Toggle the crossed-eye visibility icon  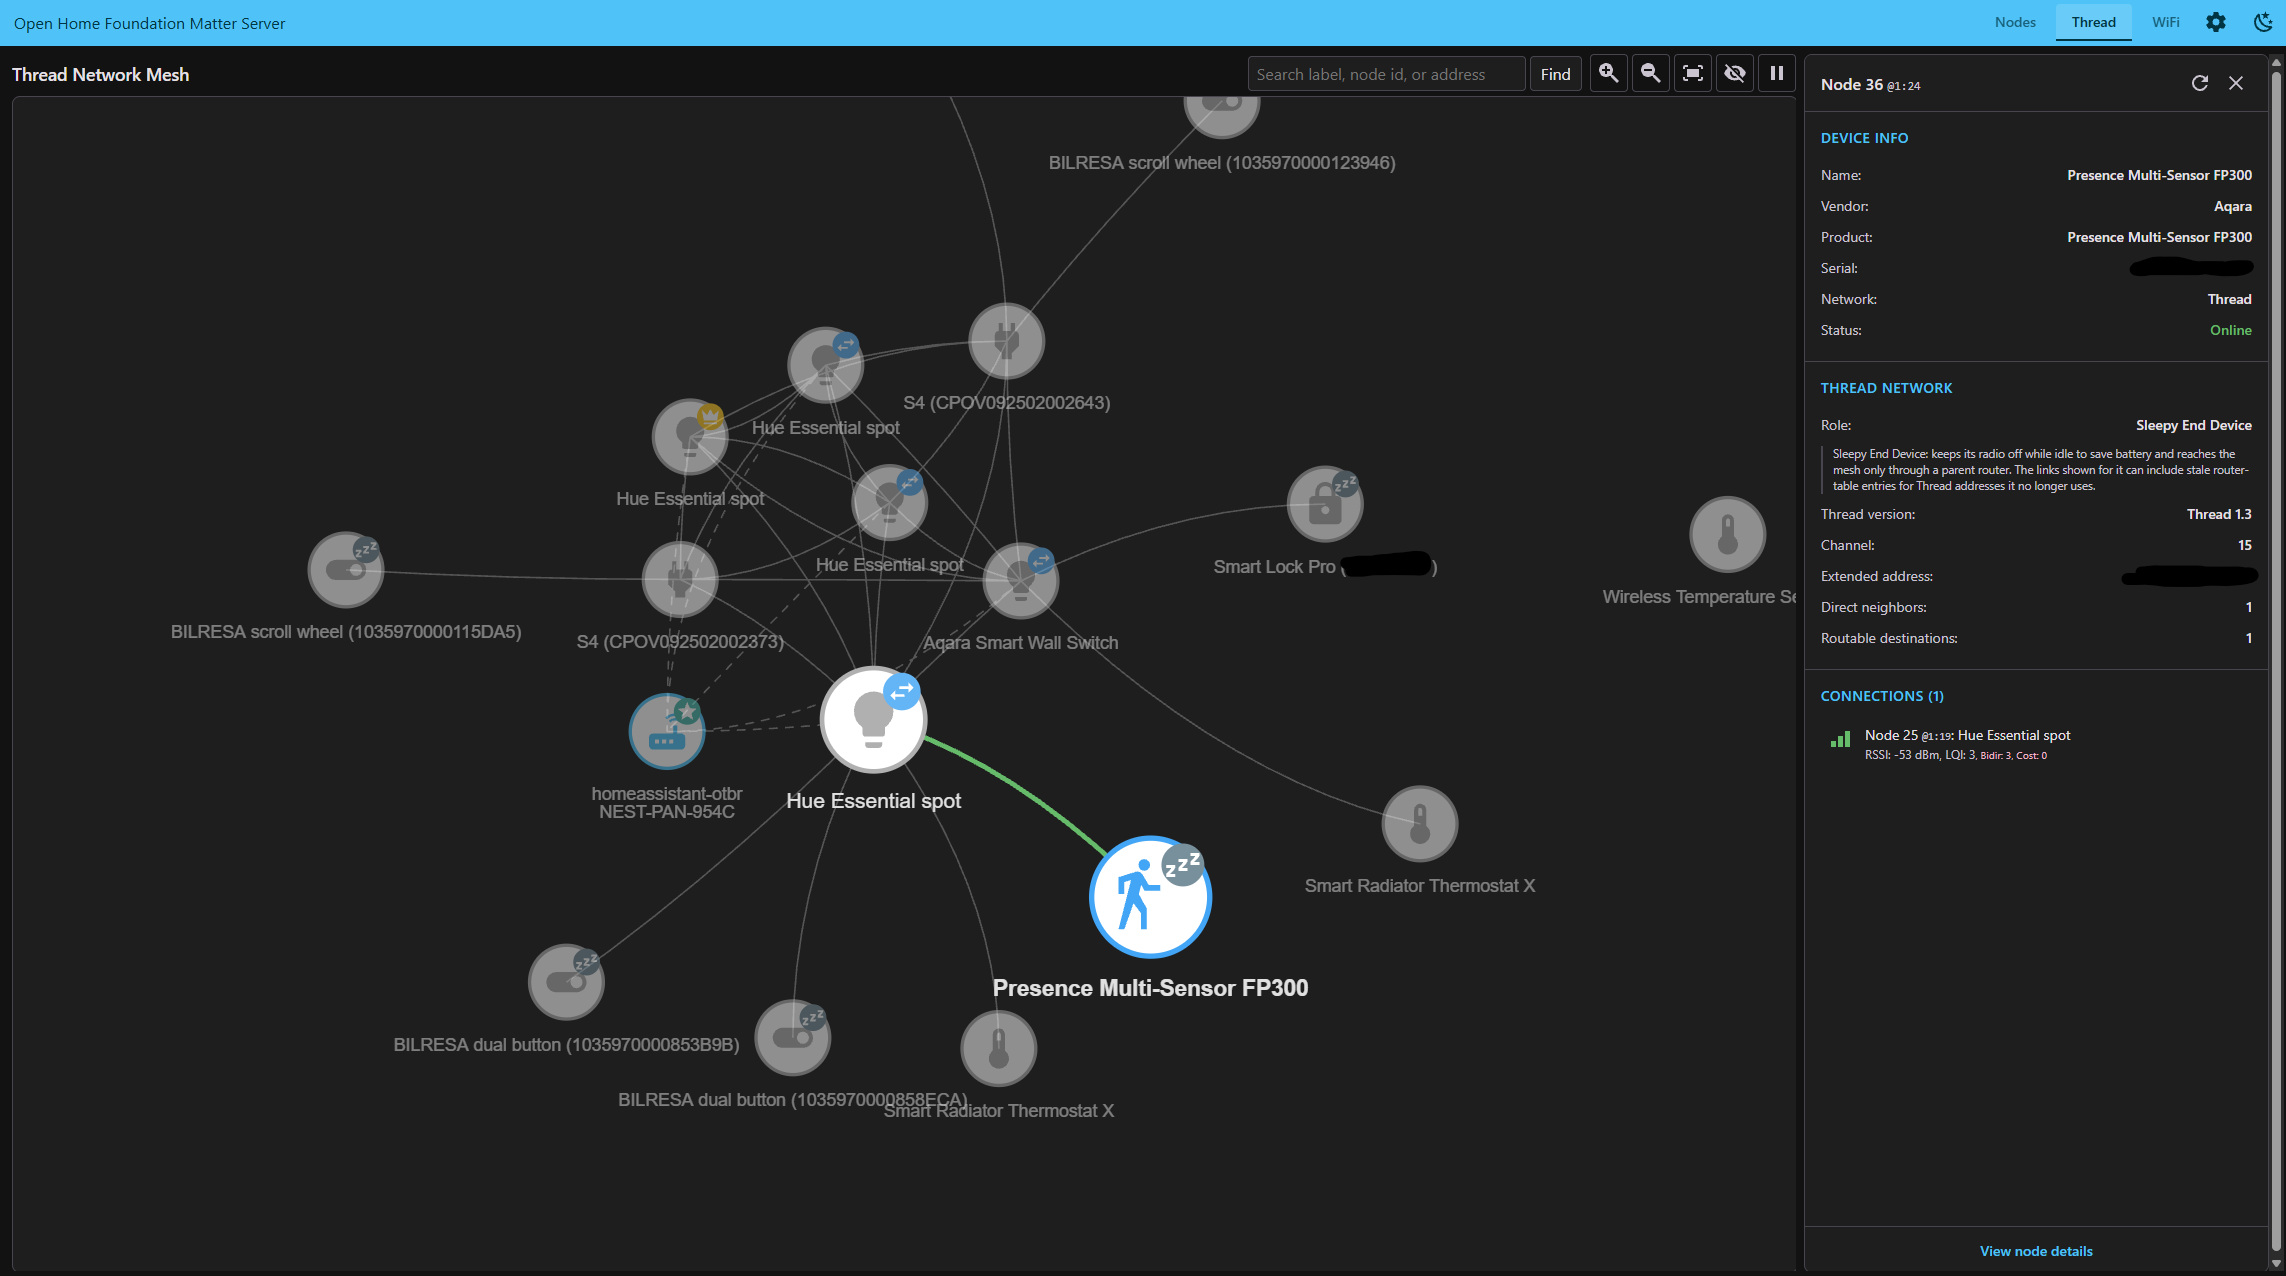(x=1734, y=73)
